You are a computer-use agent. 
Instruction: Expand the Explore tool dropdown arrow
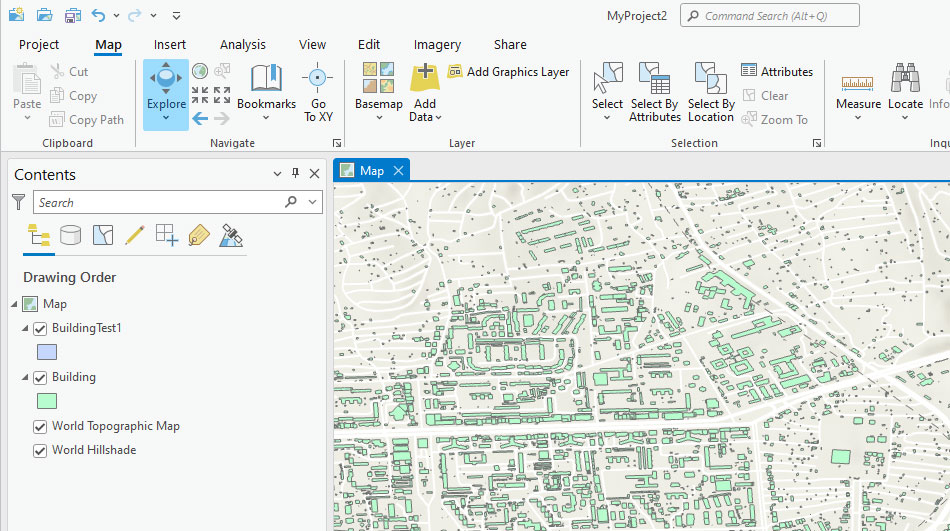166,118
